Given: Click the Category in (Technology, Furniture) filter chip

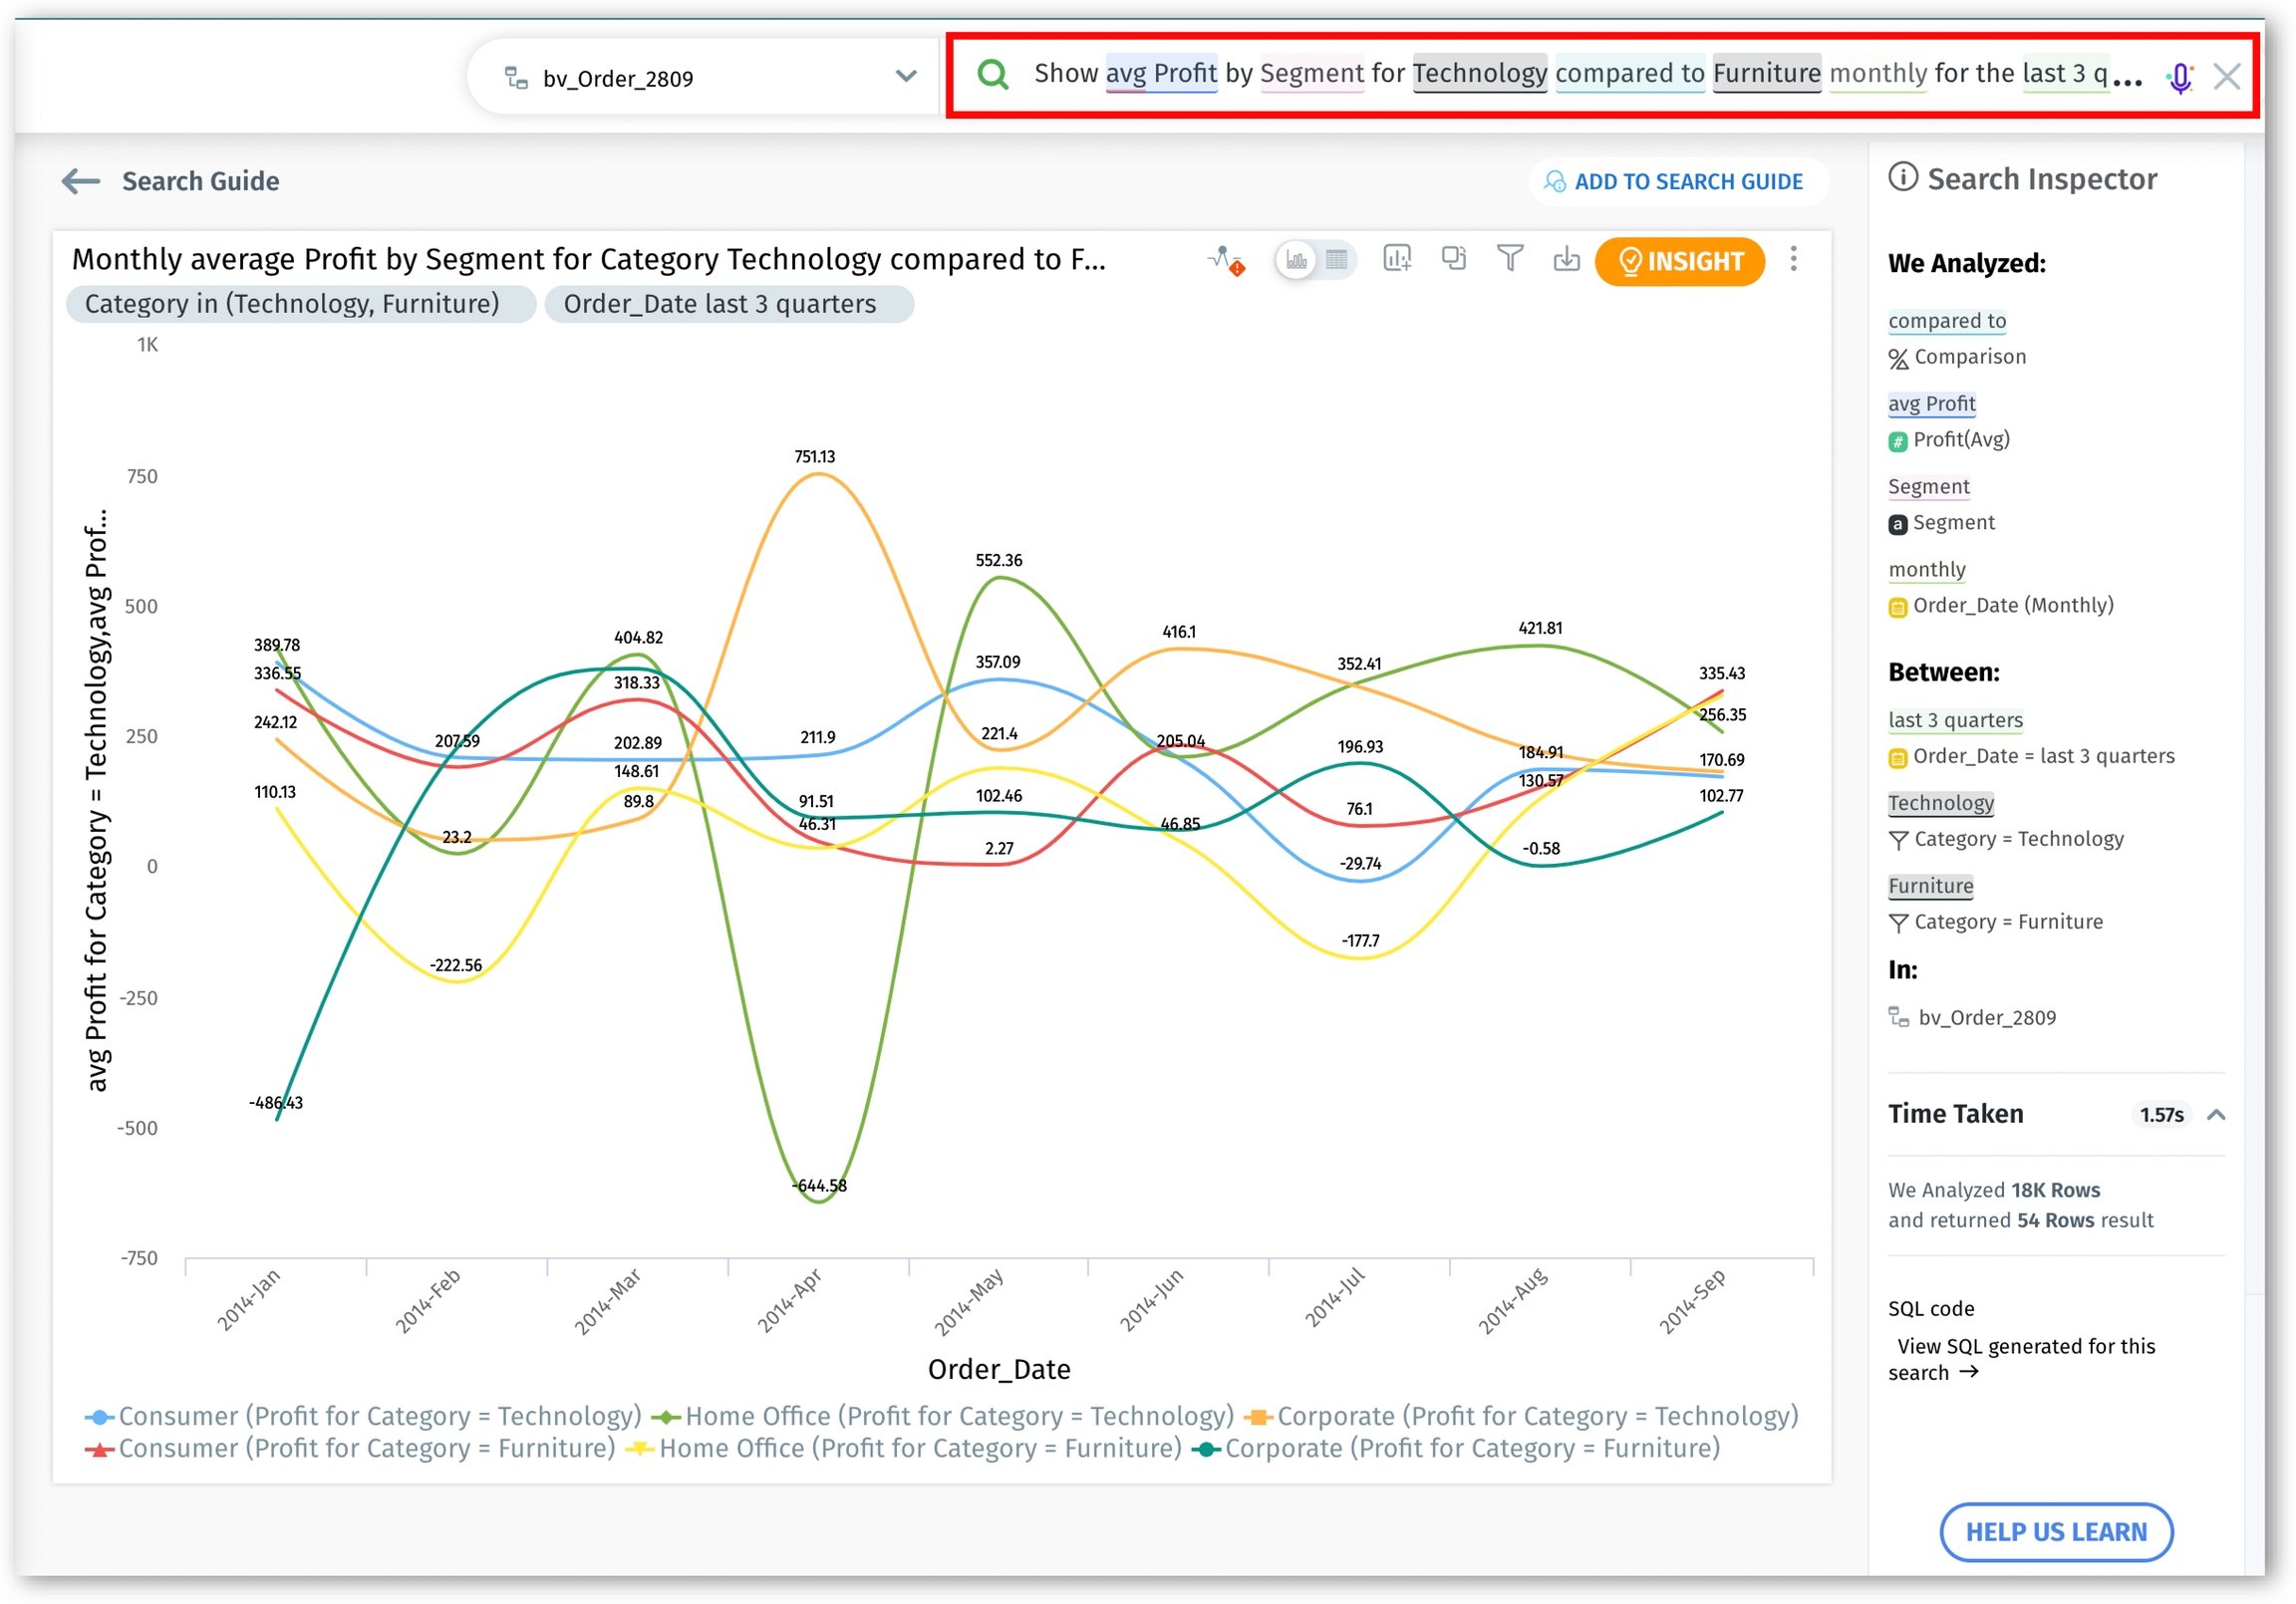Looking at the screenshot, I should point(292,304).
